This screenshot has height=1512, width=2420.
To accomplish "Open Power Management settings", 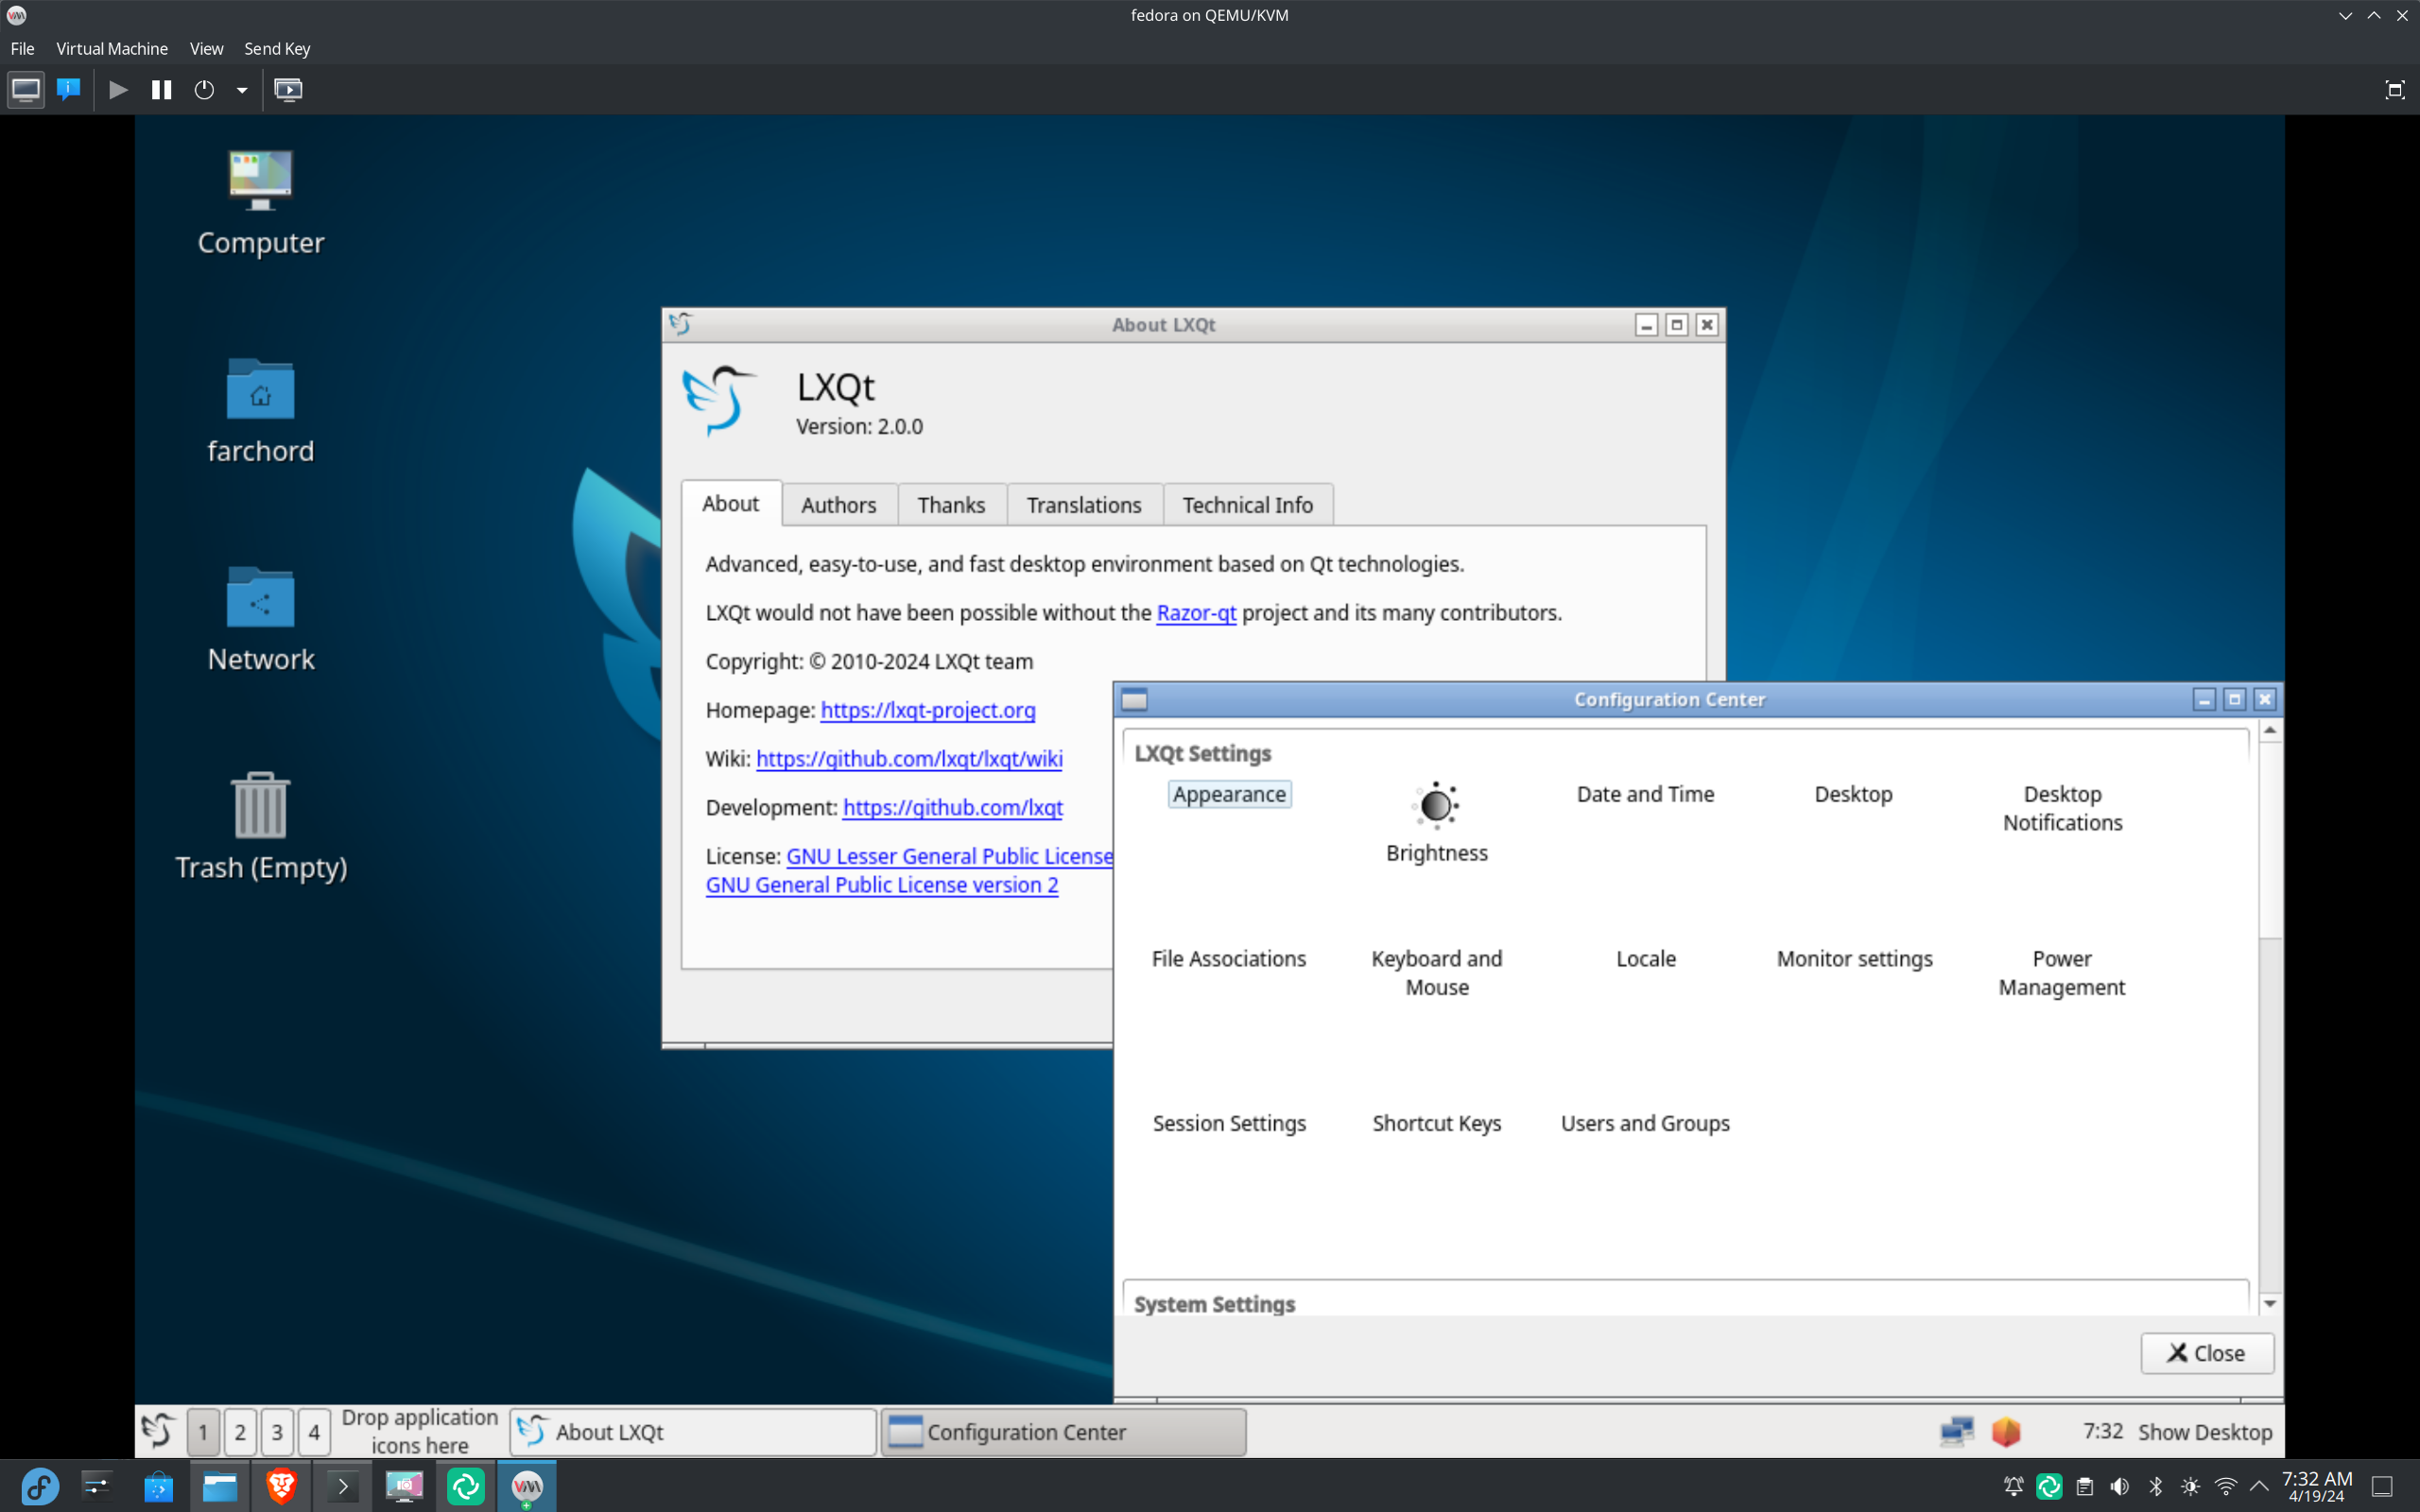I will 2062,973.
